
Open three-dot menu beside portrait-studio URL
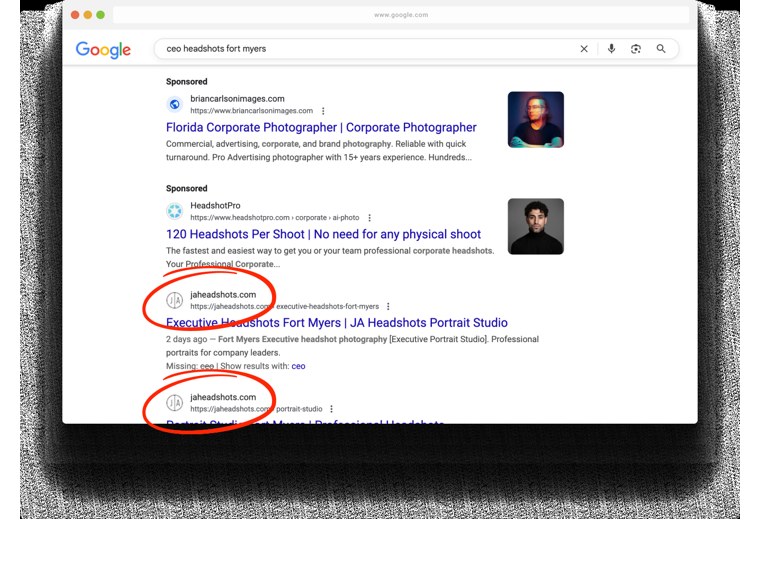click(331, 409)
